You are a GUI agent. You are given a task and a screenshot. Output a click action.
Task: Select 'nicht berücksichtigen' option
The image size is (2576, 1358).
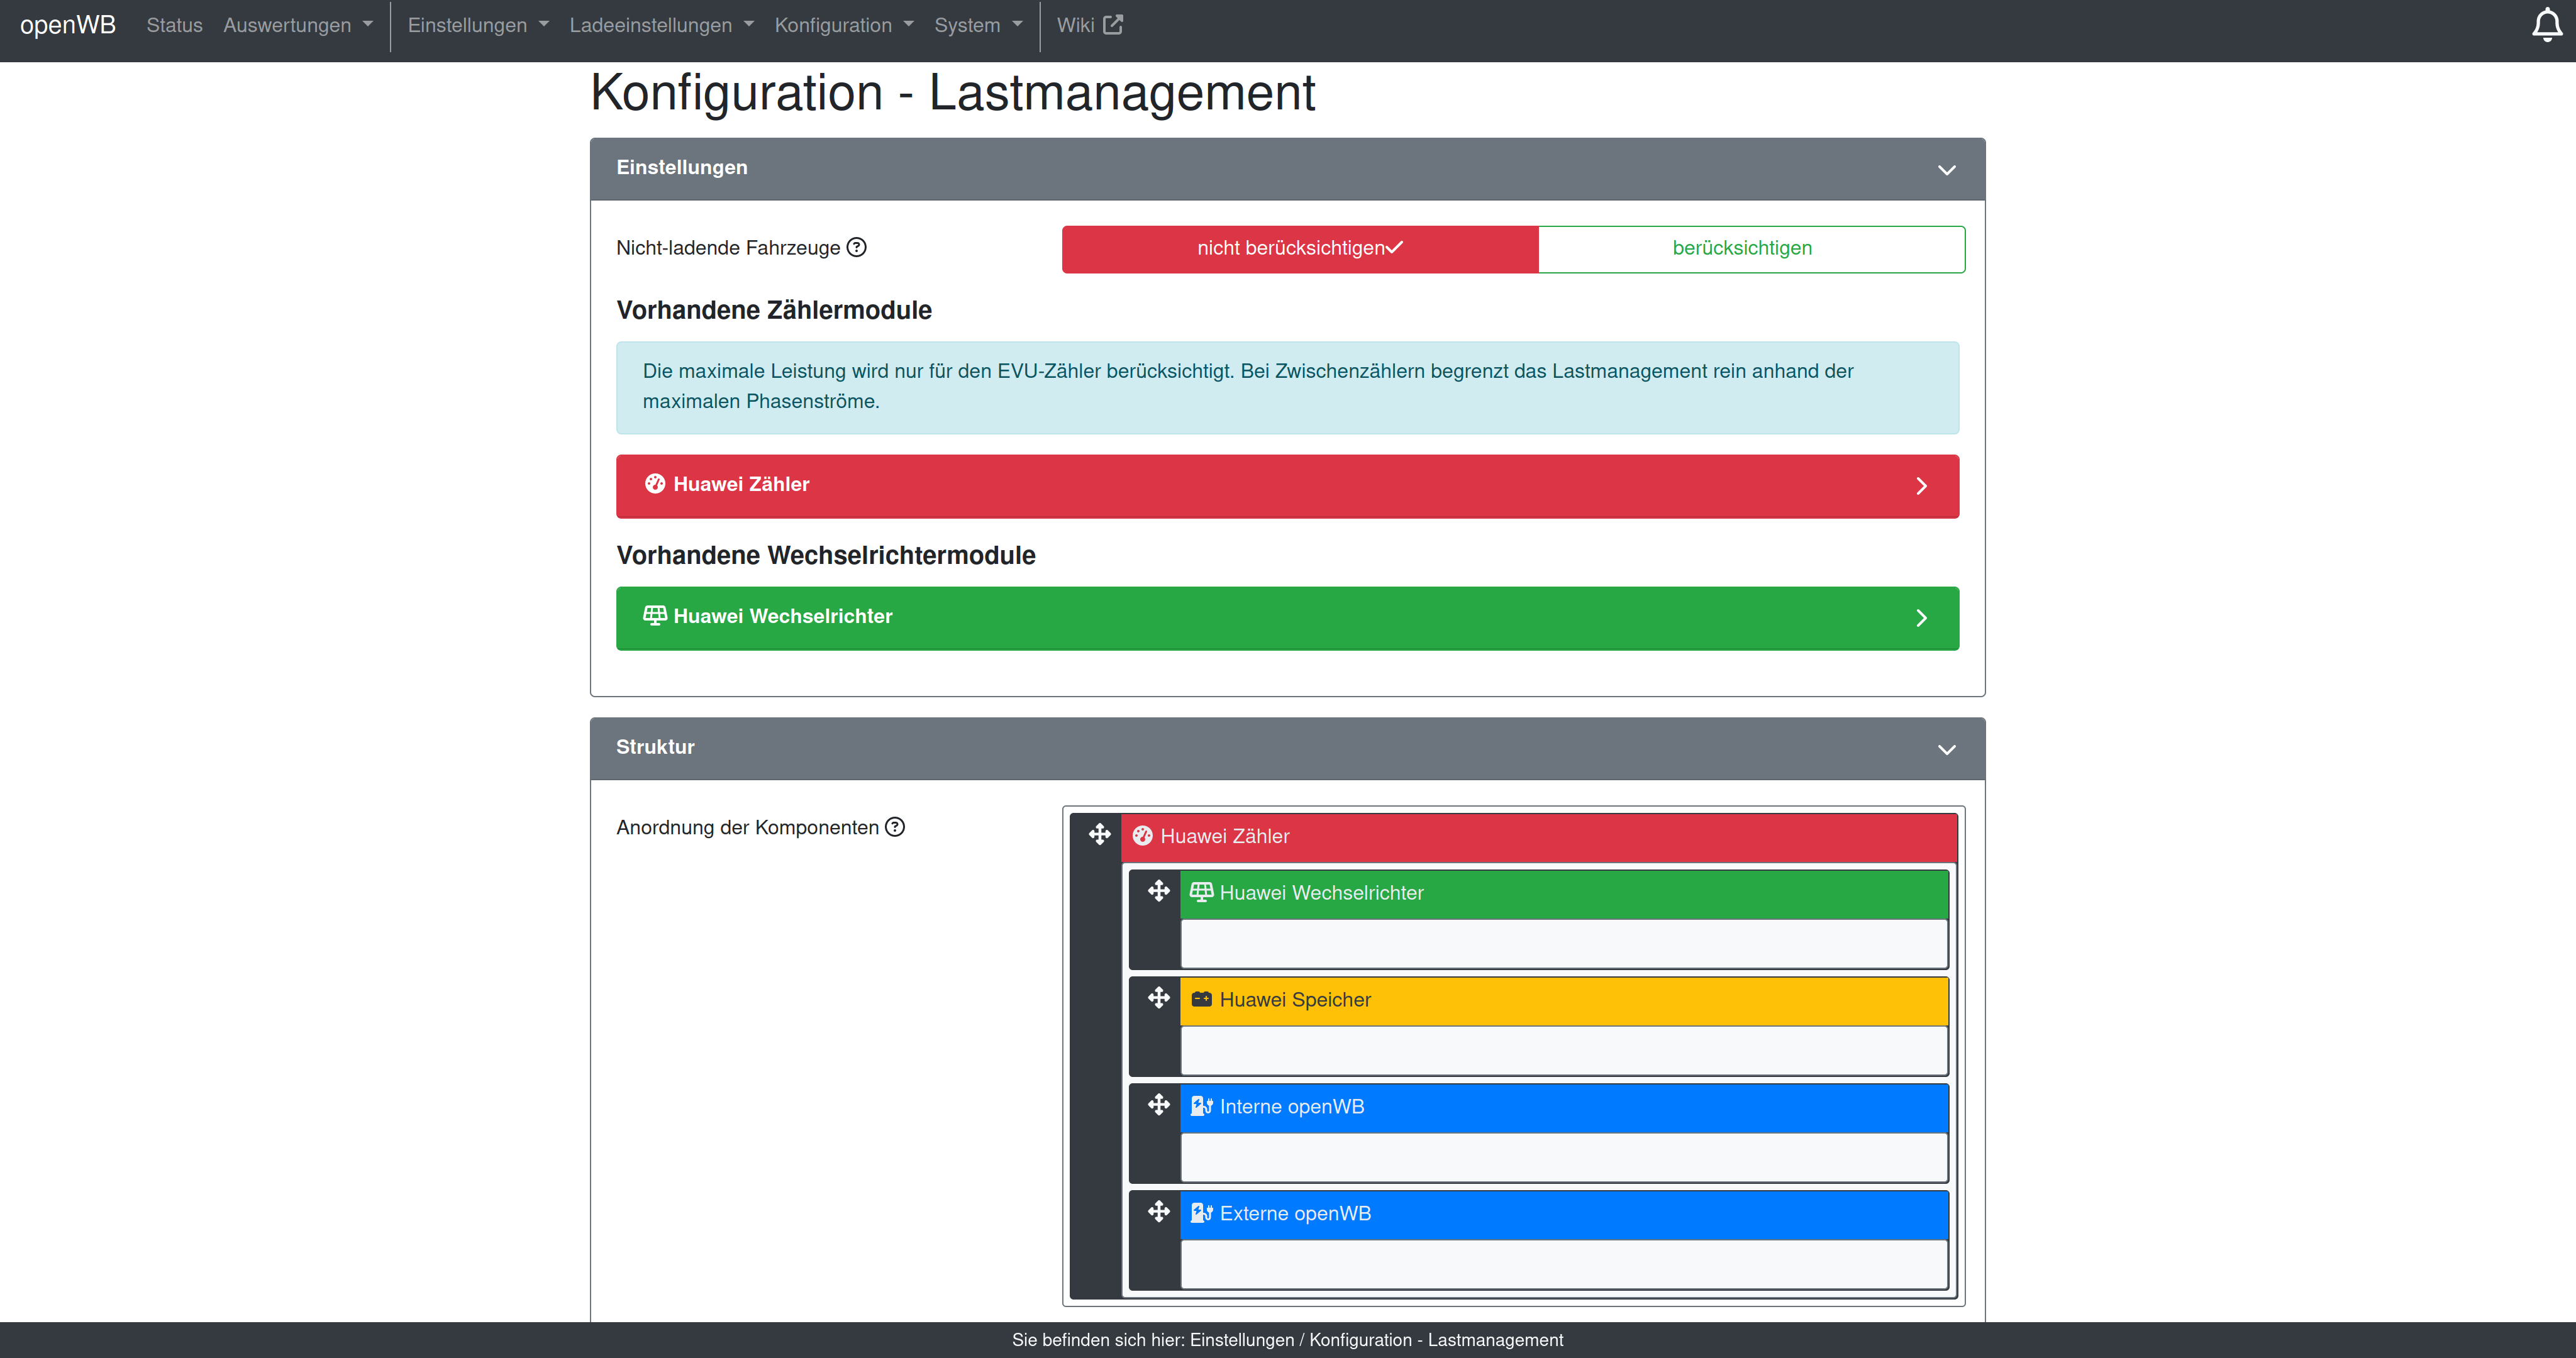pyautogui.click(x=1299, y=249)
